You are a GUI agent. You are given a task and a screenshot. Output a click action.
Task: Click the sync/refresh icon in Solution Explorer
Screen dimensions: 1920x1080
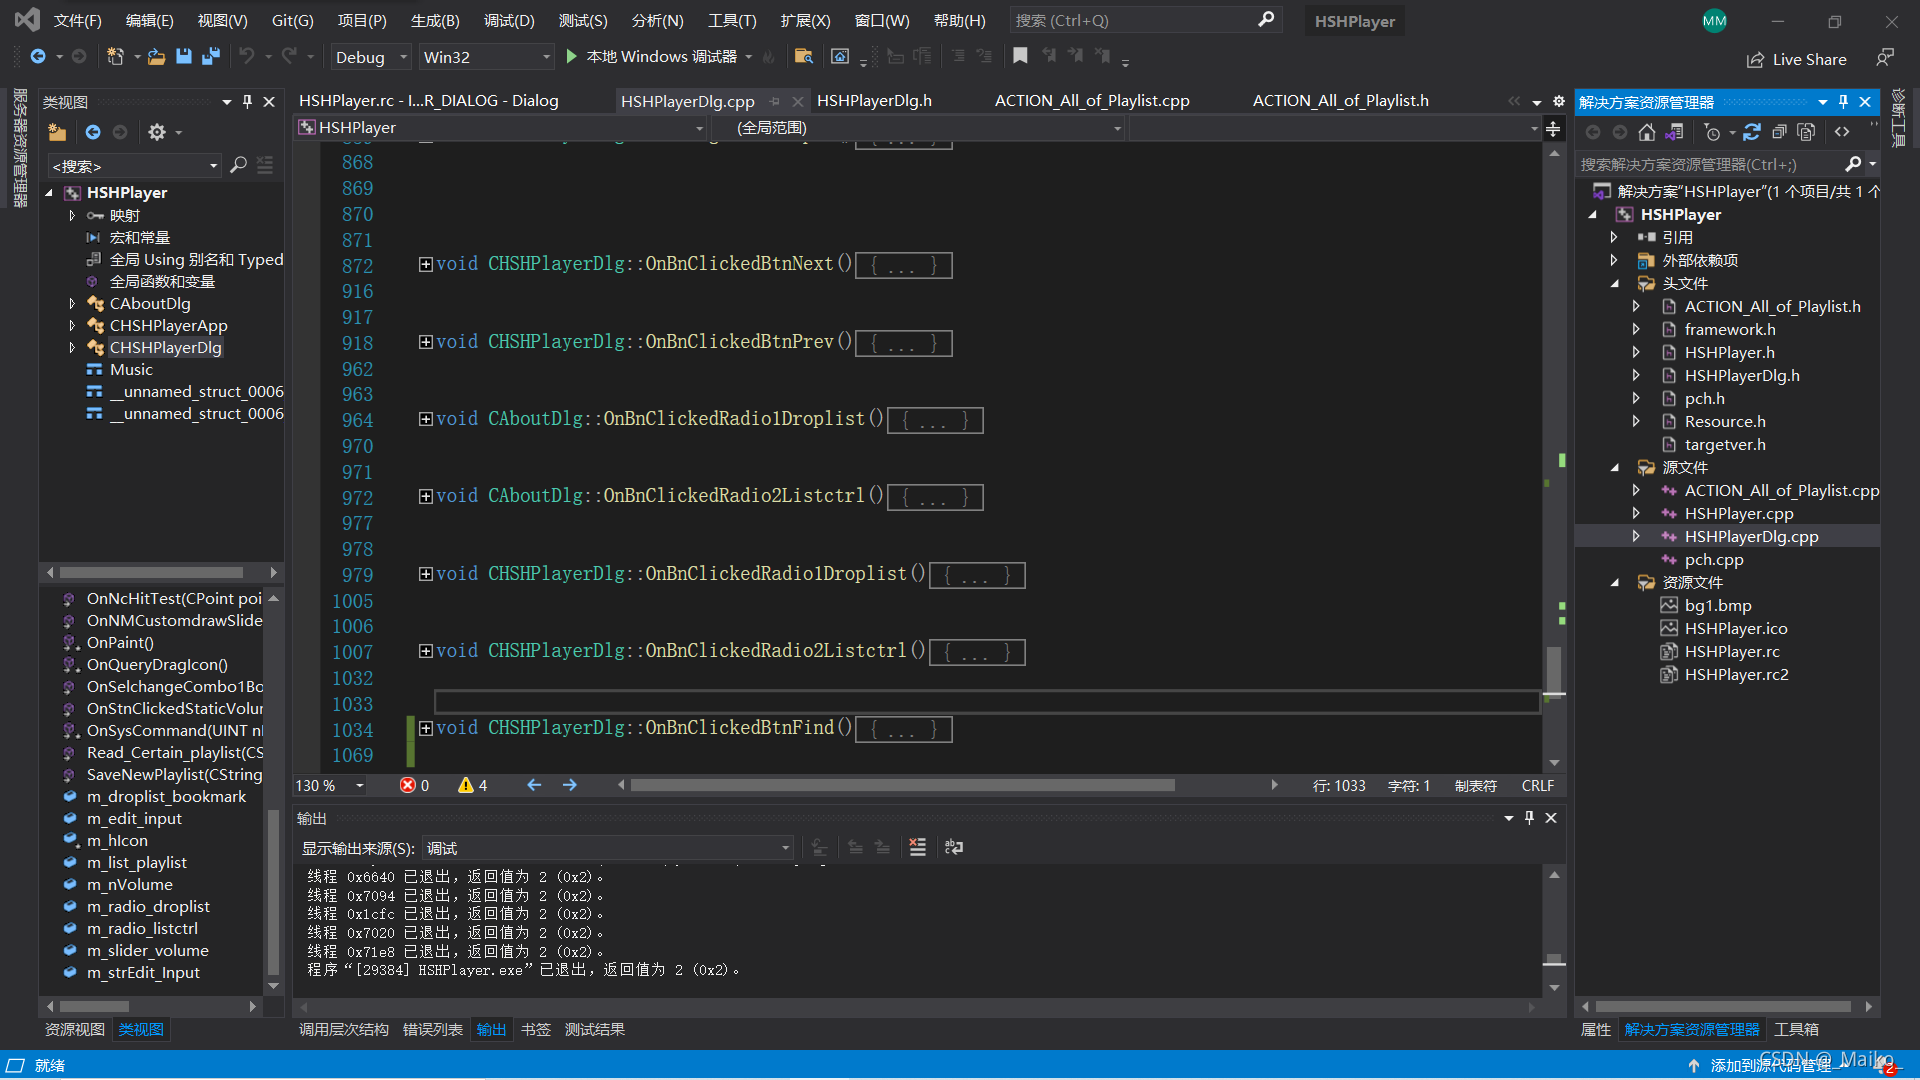click(1752, 132)
